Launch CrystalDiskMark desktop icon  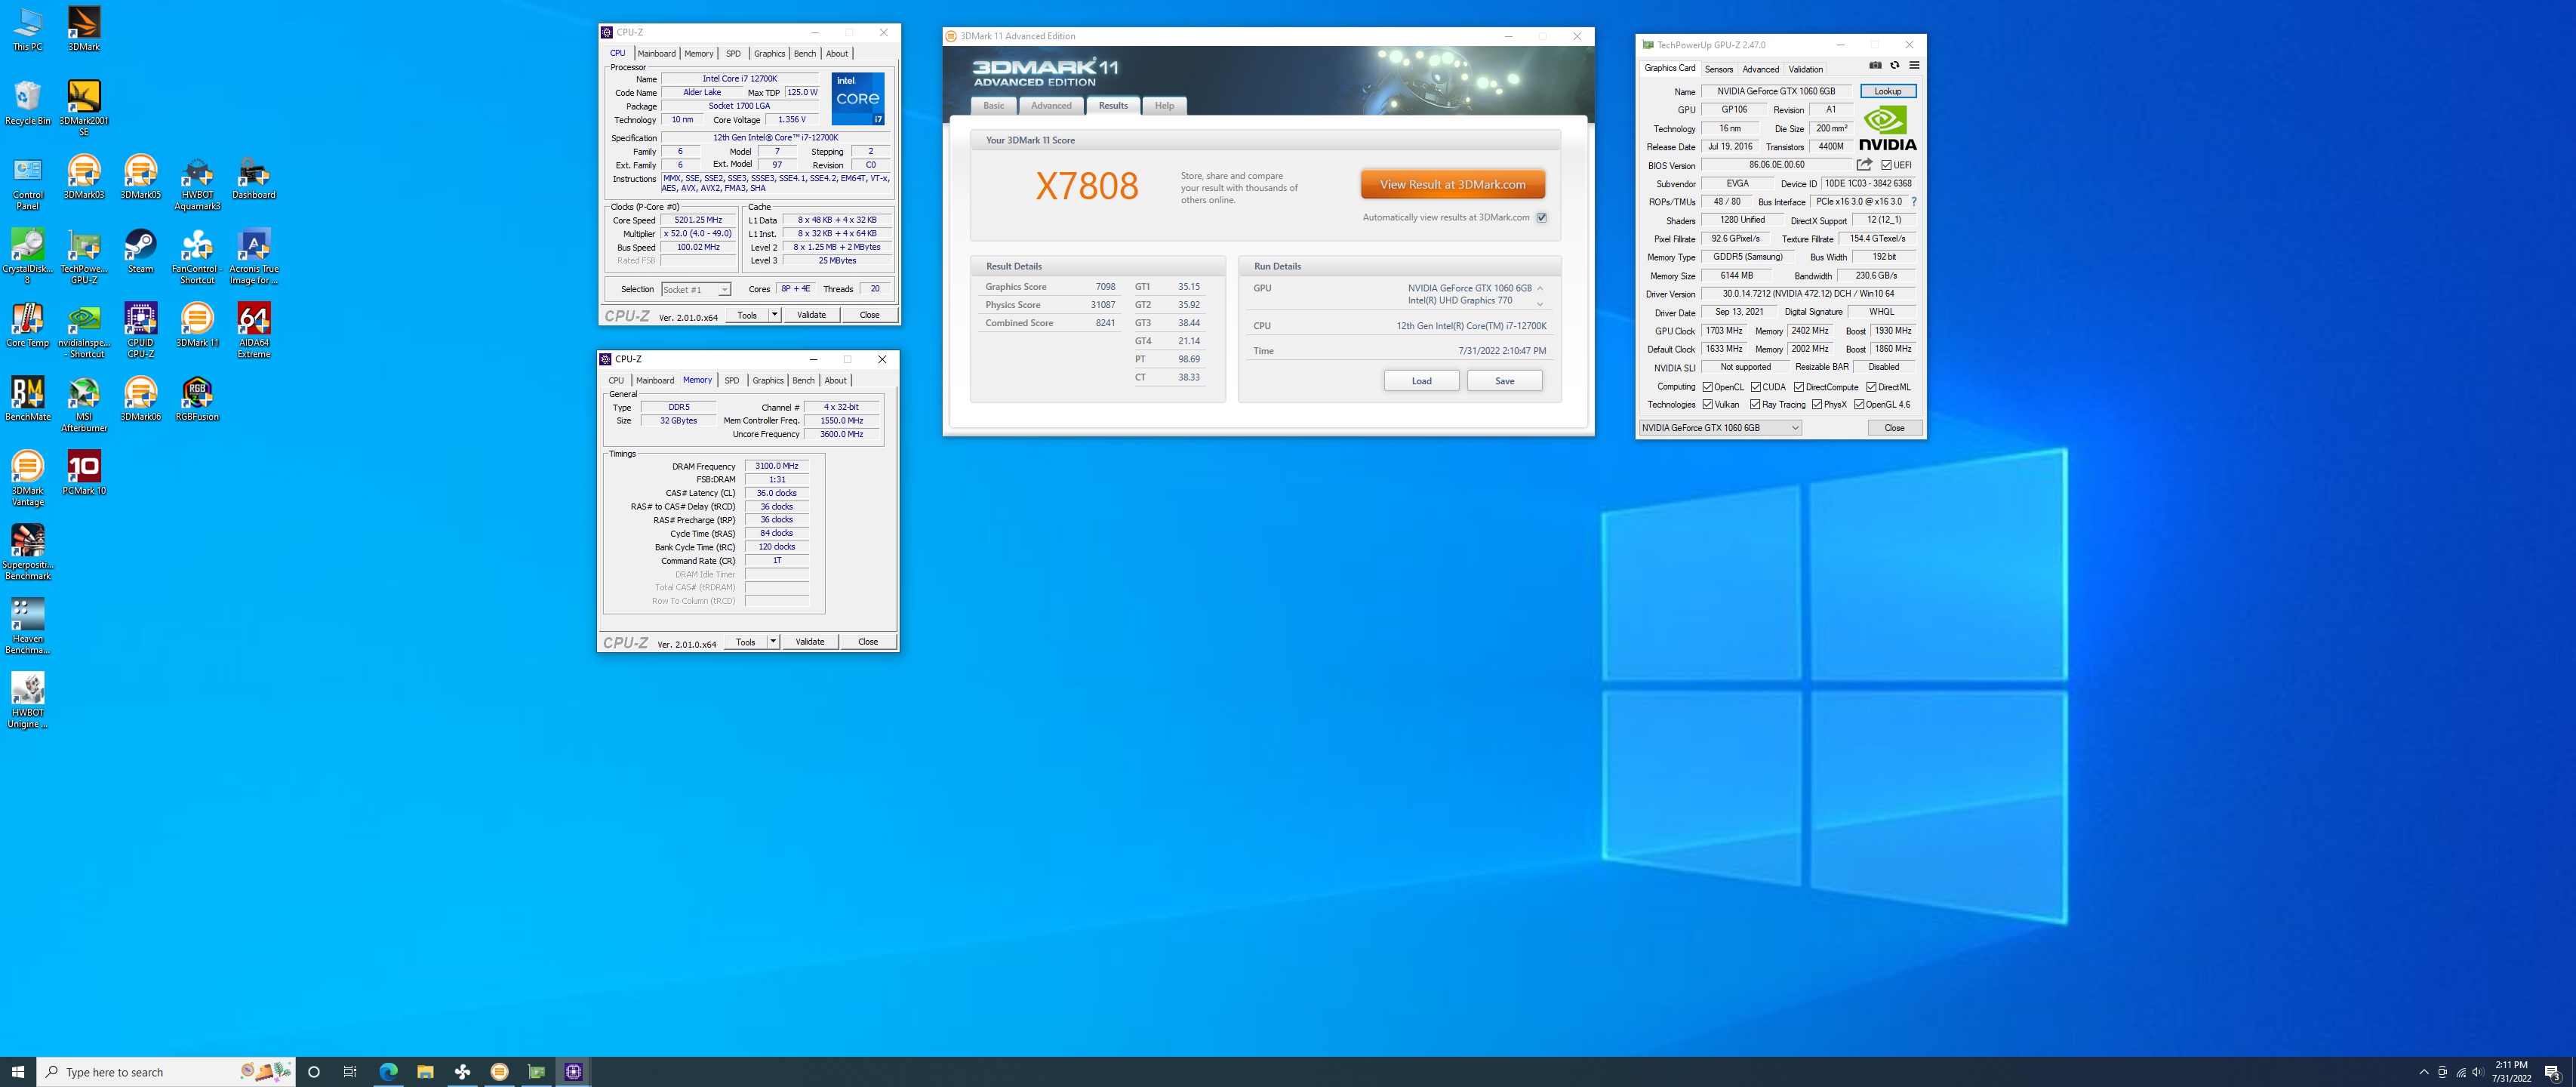(28, 256)
